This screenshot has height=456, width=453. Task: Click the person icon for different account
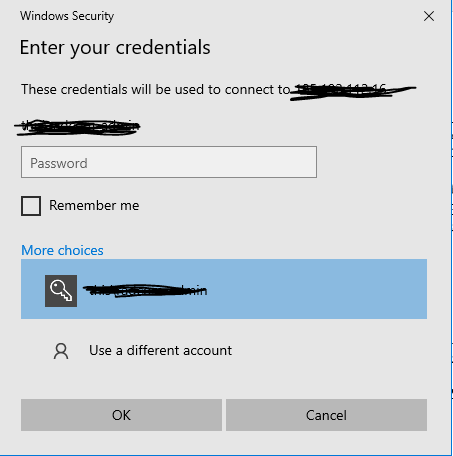61,351
